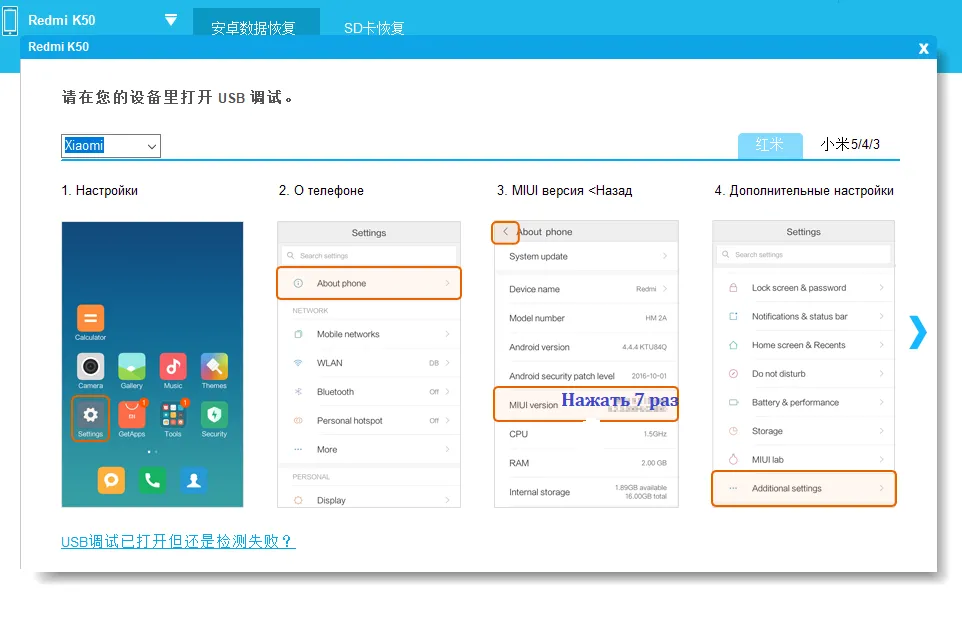Switch to the SD卡恢复 tab
962x621 pixels.
point(374,28)
